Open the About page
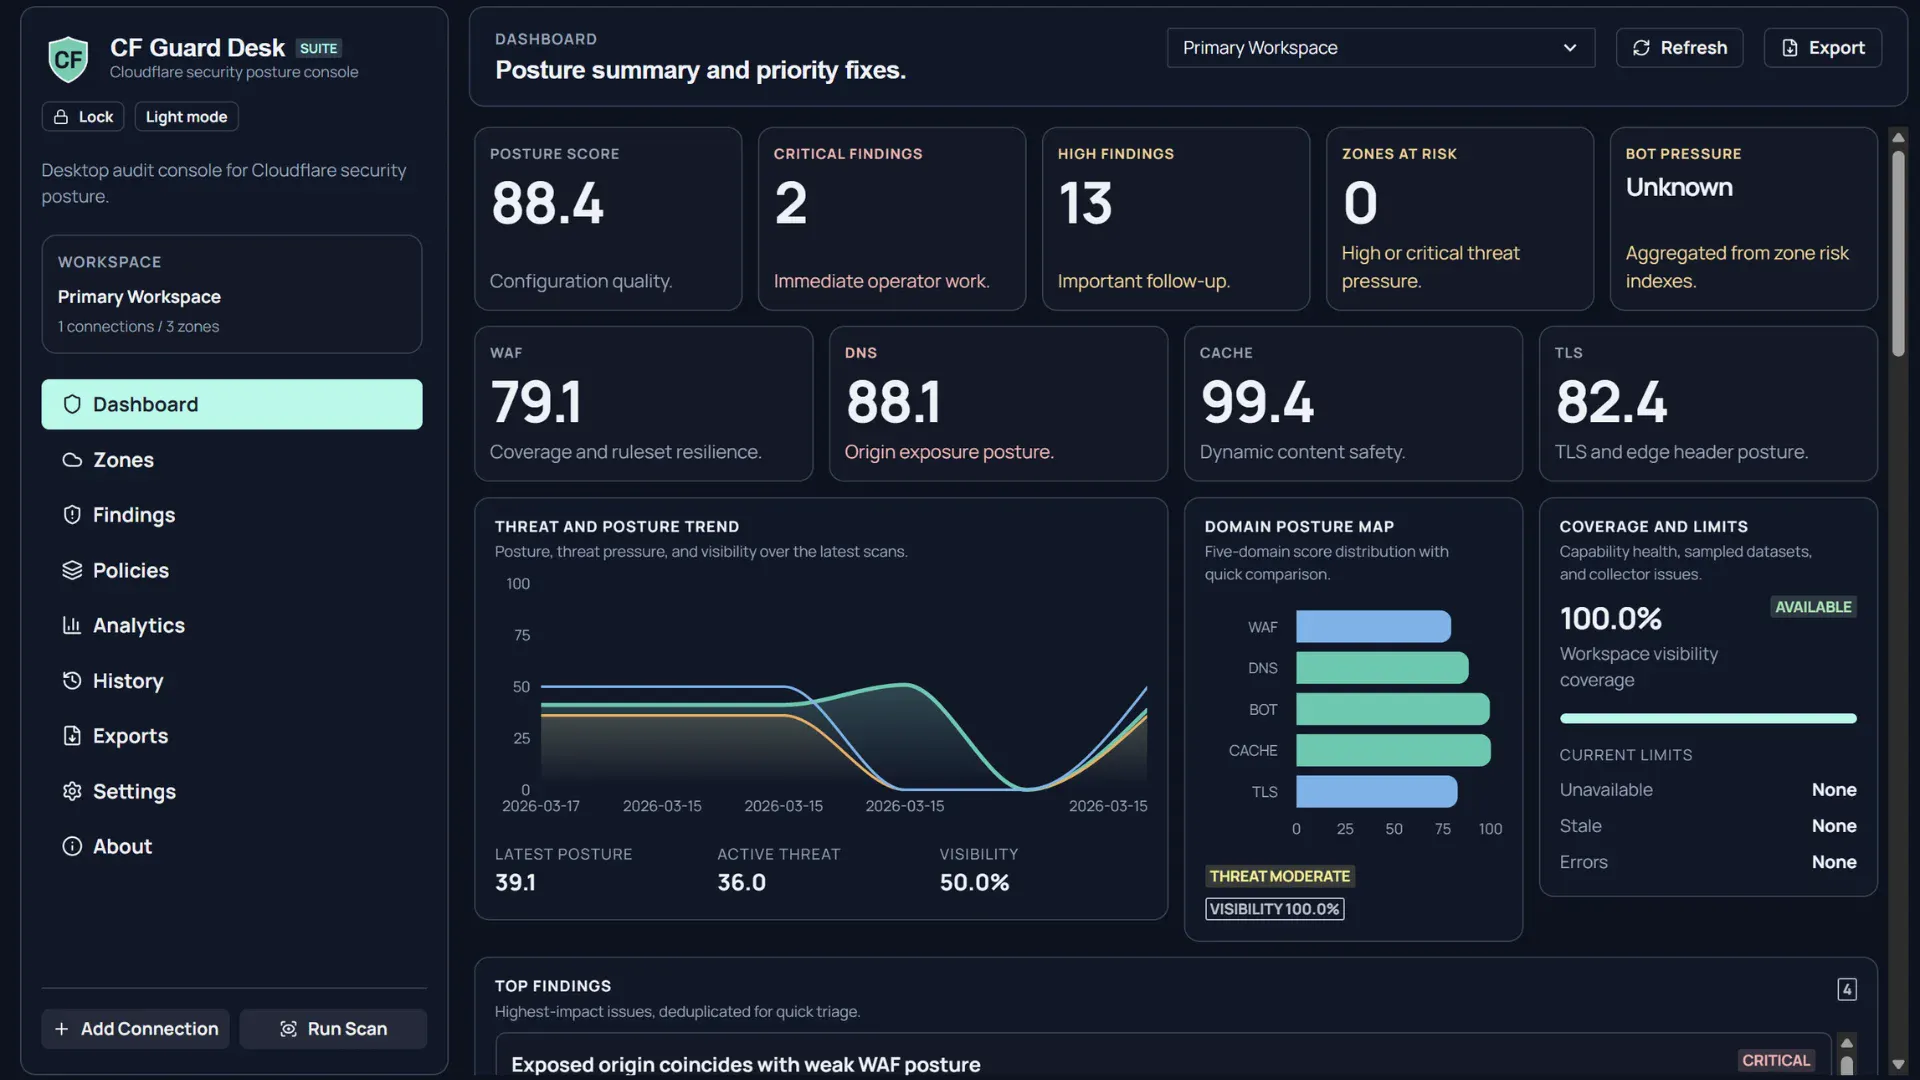The height and width of the screenshot is (1080, 1920). [x=232, y=846]
